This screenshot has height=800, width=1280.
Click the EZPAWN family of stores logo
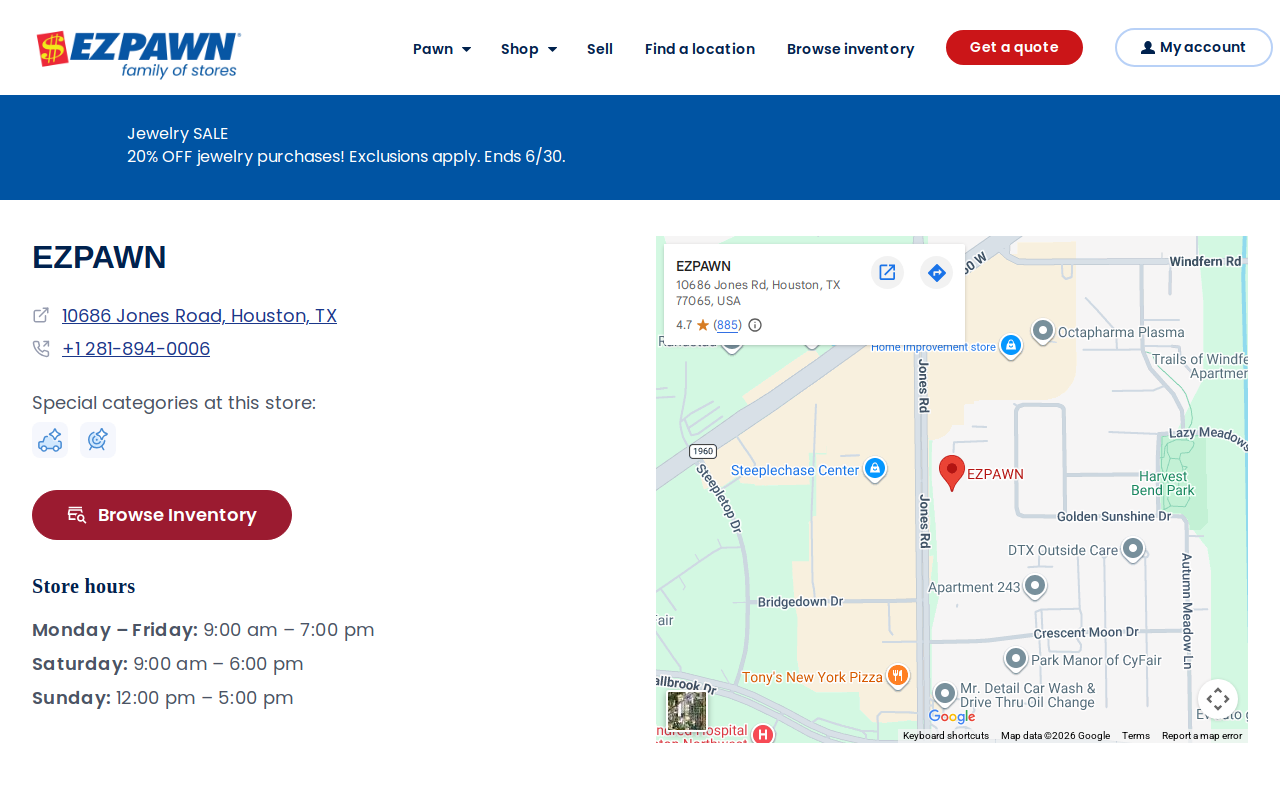[x=139, y=54]
